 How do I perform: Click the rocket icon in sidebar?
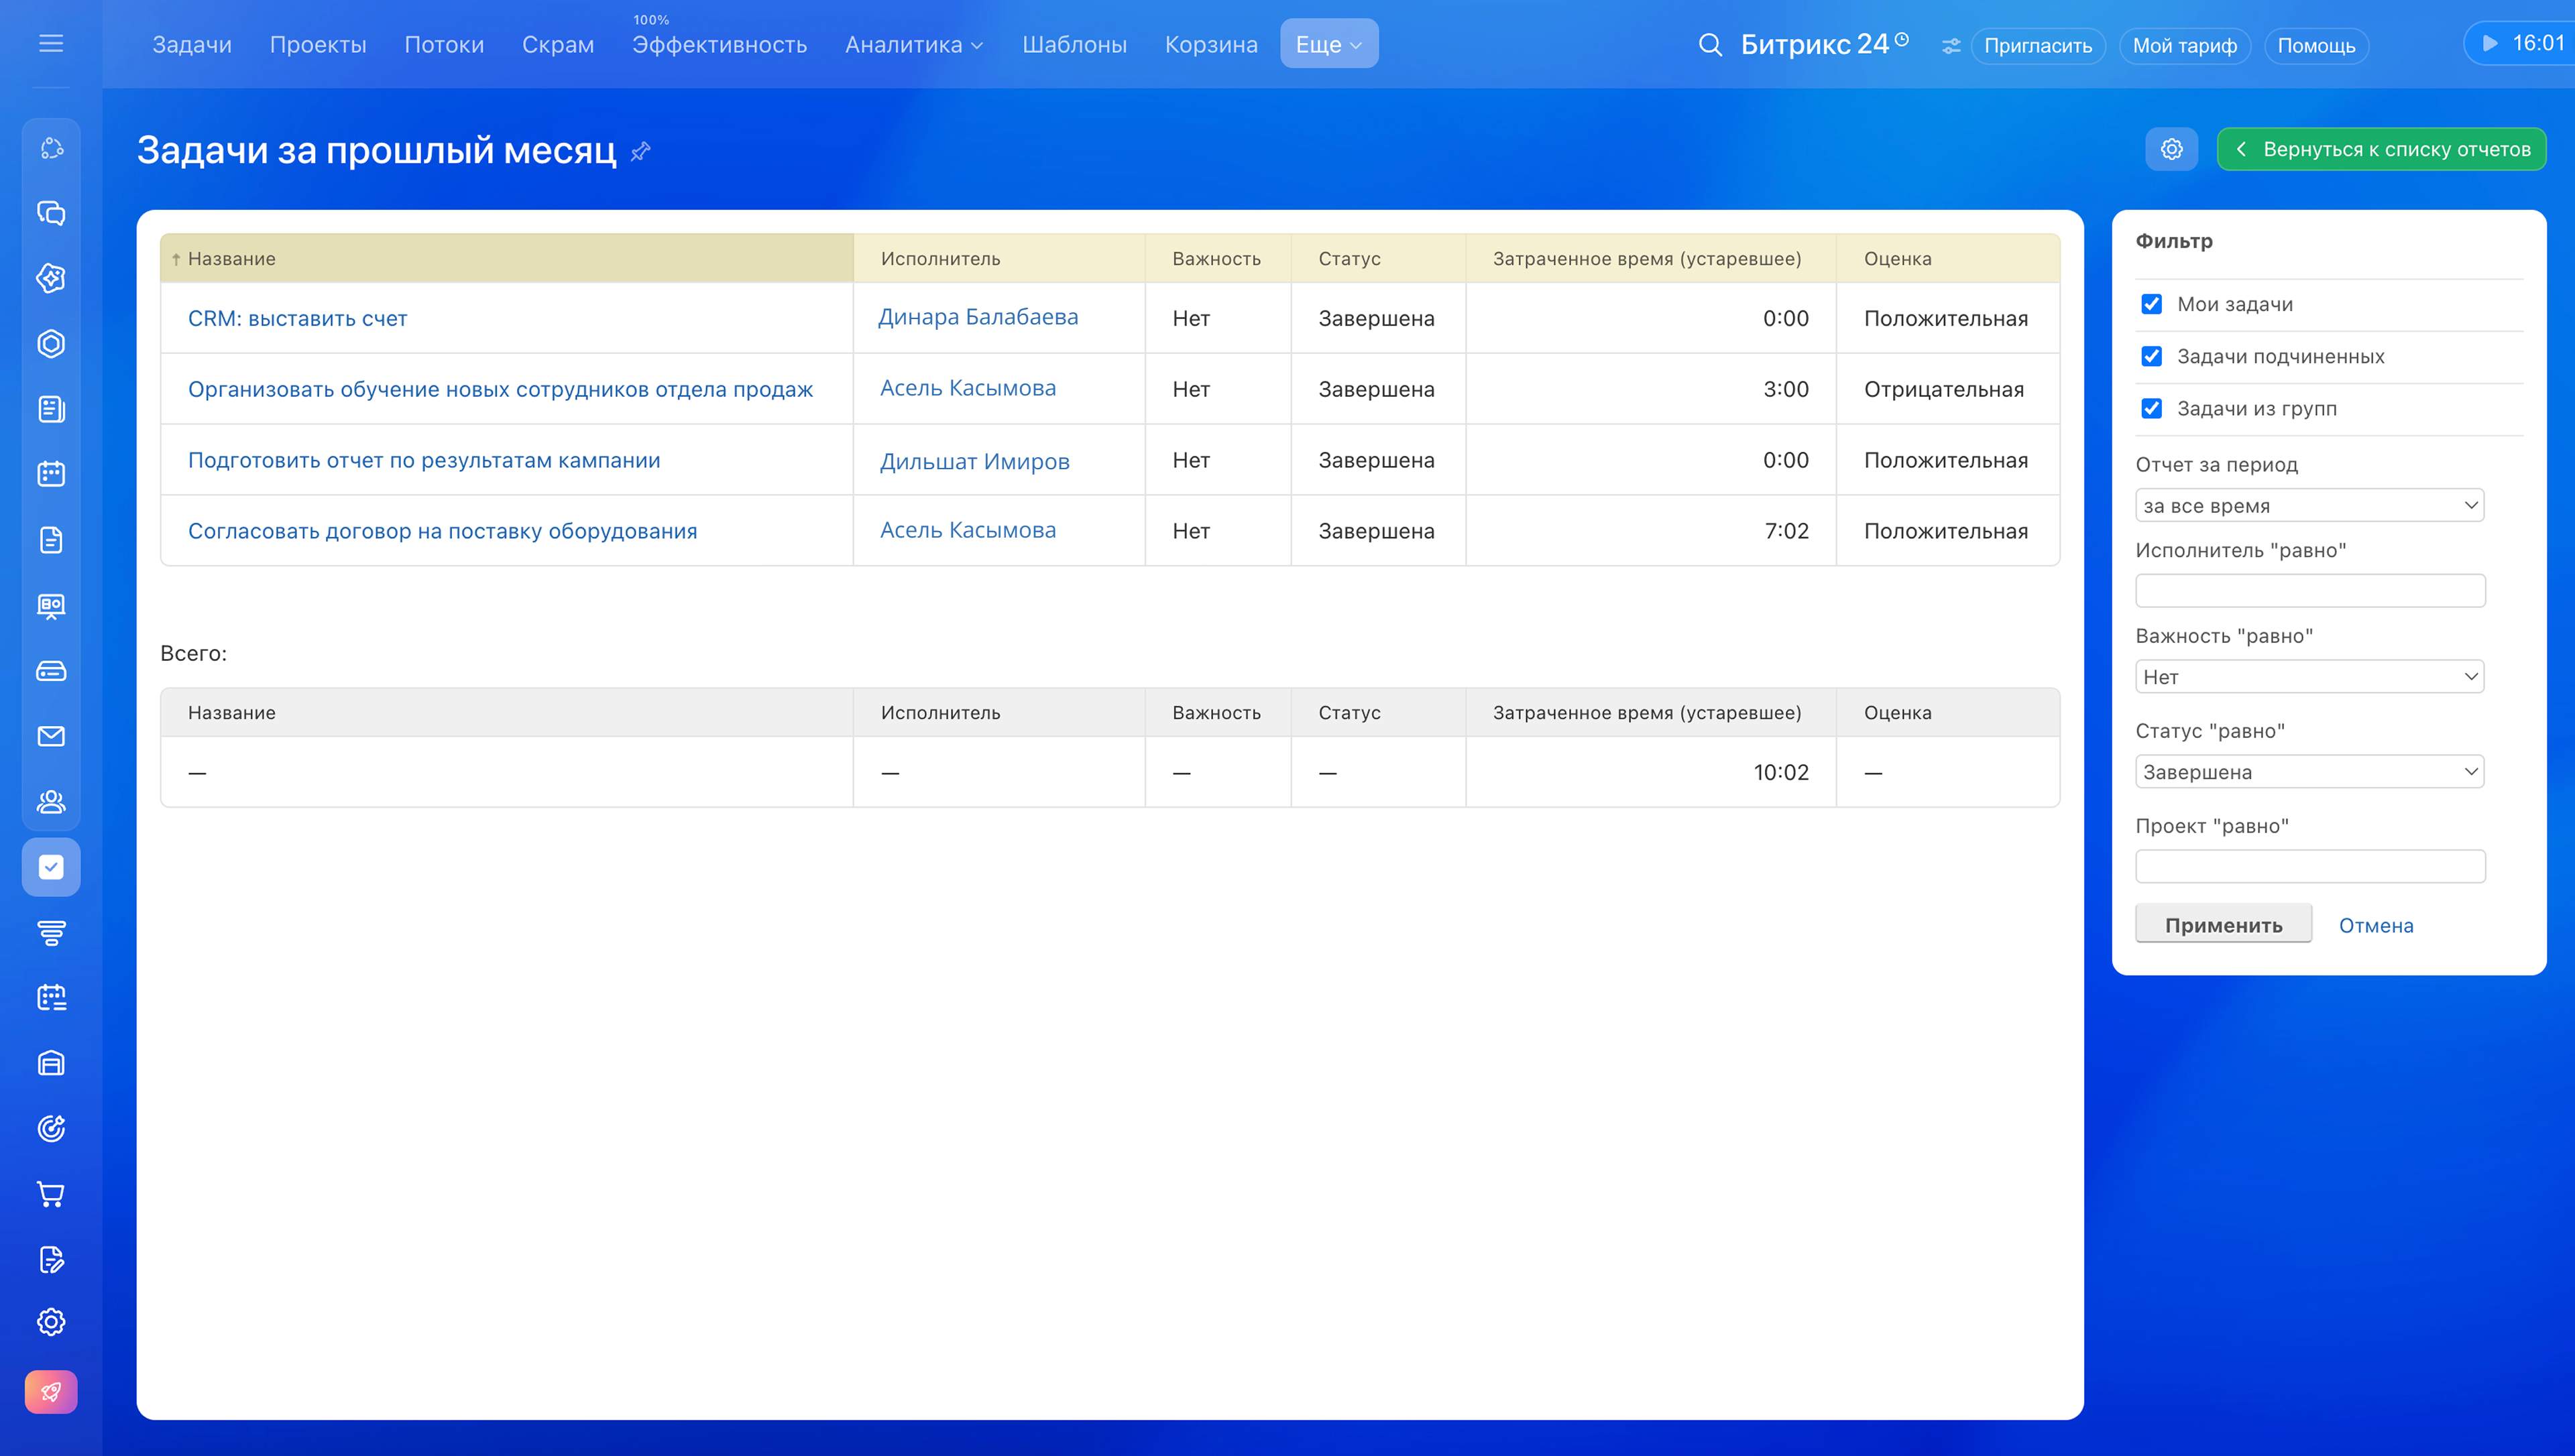[51, 1392]
